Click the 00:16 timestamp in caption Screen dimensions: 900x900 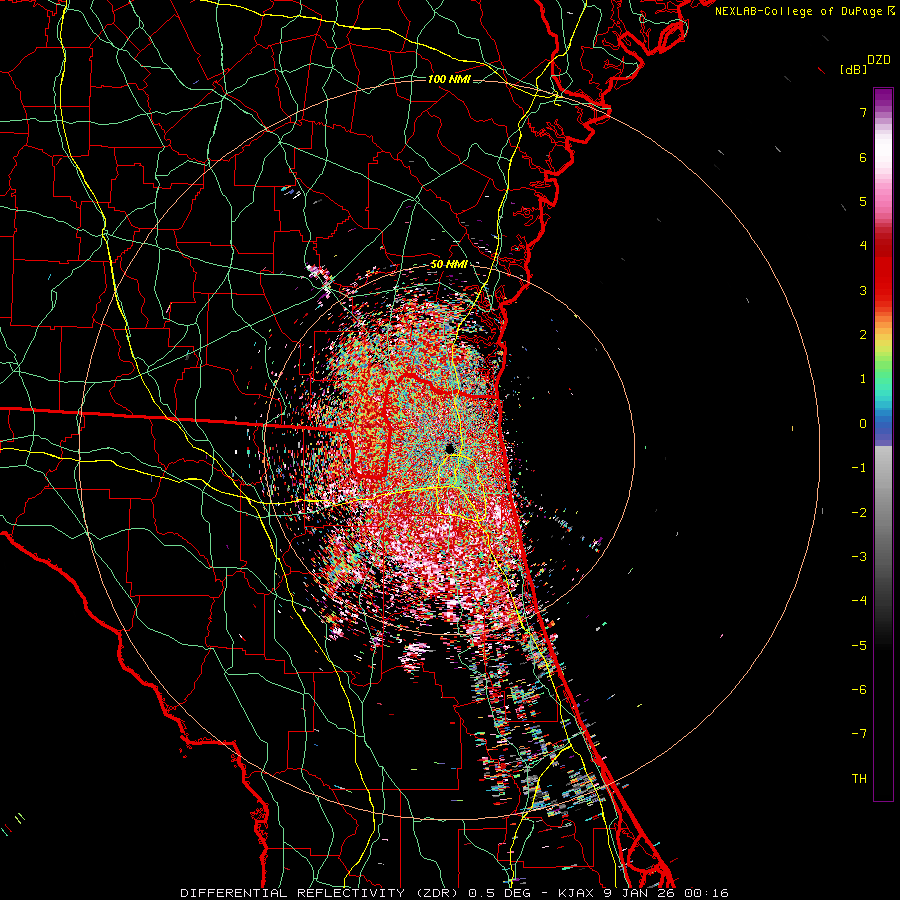707,893
